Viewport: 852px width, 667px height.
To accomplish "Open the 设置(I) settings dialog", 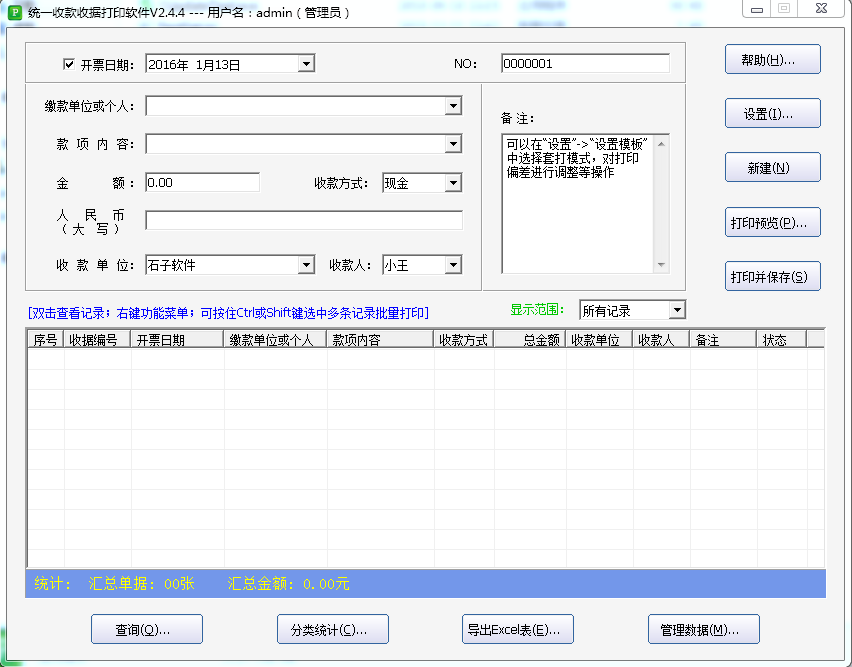I will point(772,112).
